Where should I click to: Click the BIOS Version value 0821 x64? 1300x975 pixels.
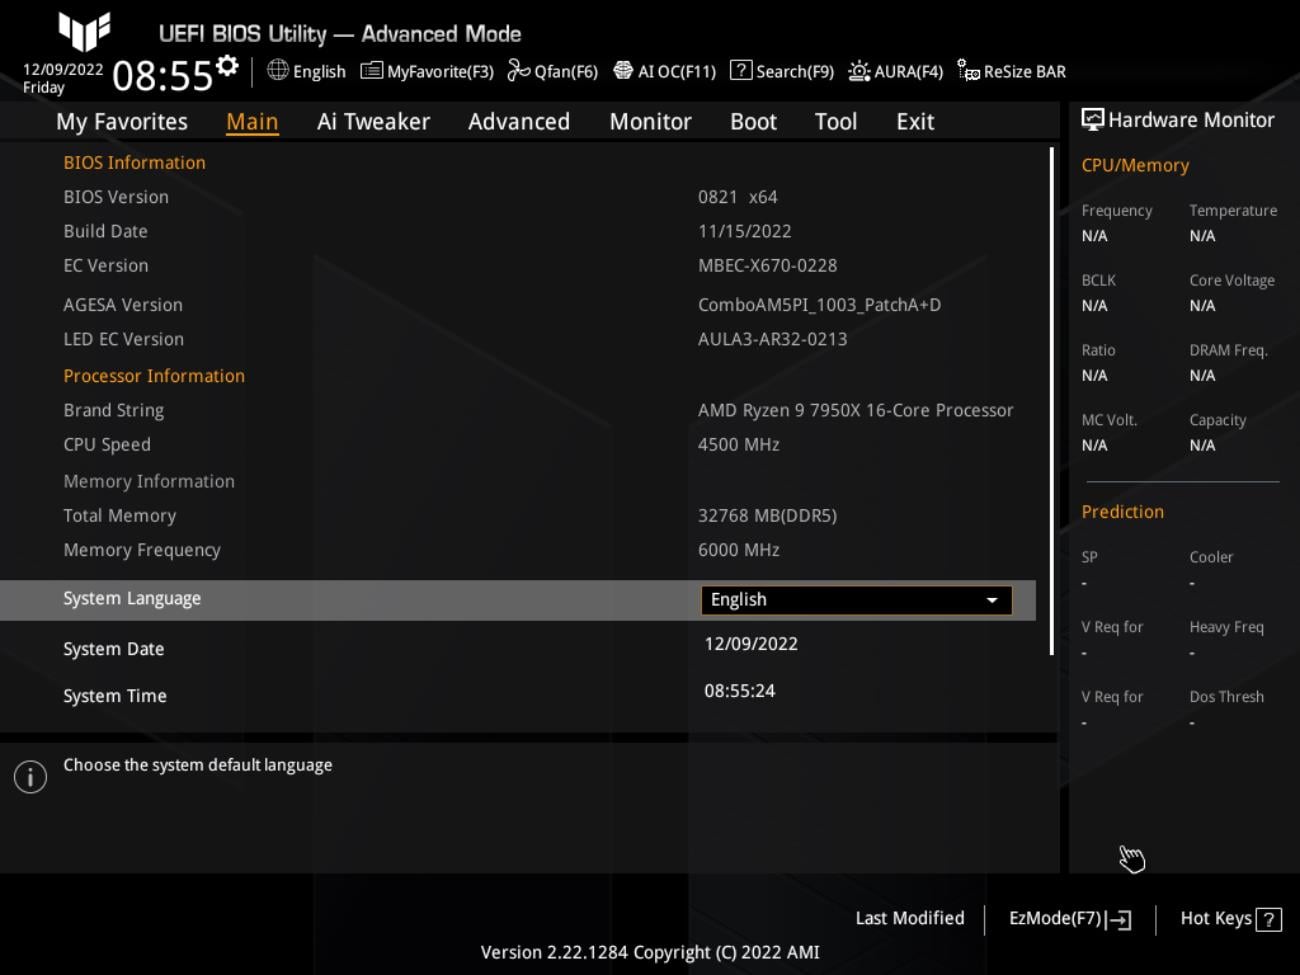point(737,197)
